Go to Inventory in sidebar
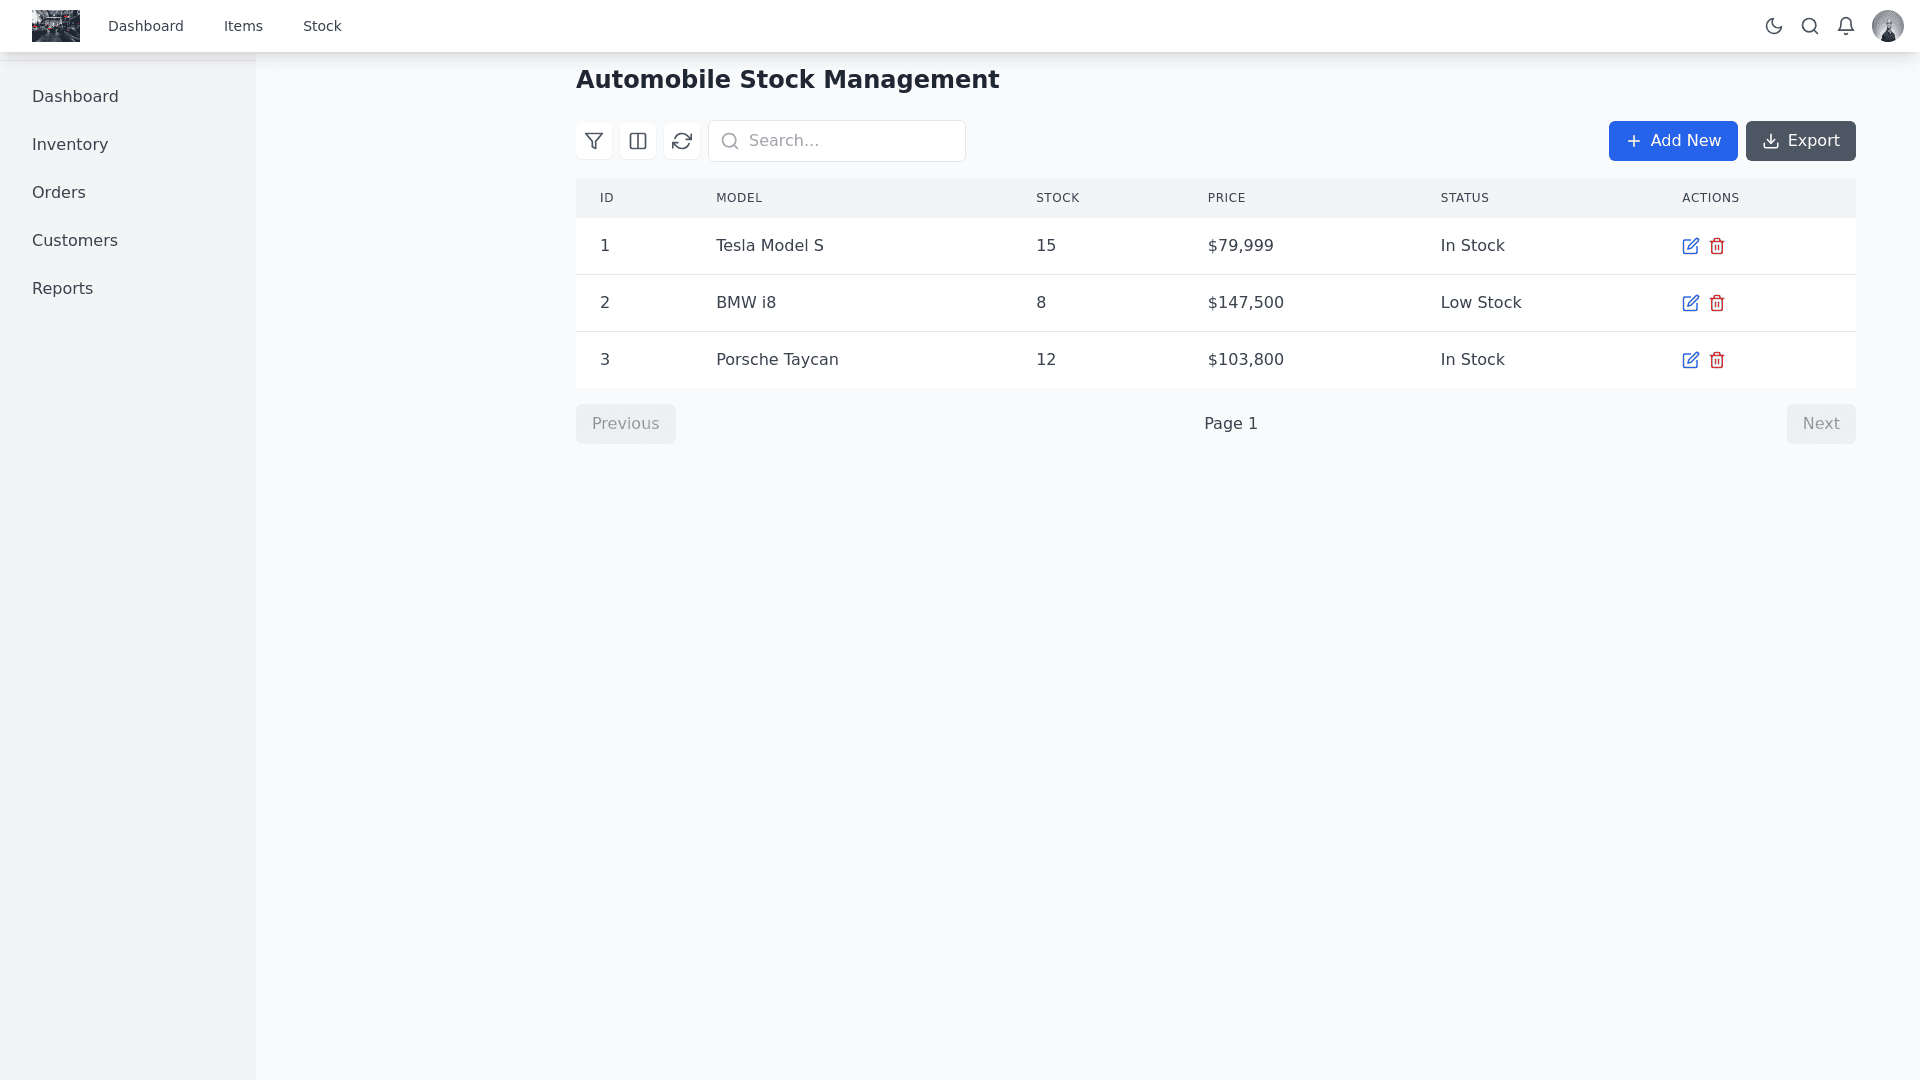 click(x=70, y=144)
